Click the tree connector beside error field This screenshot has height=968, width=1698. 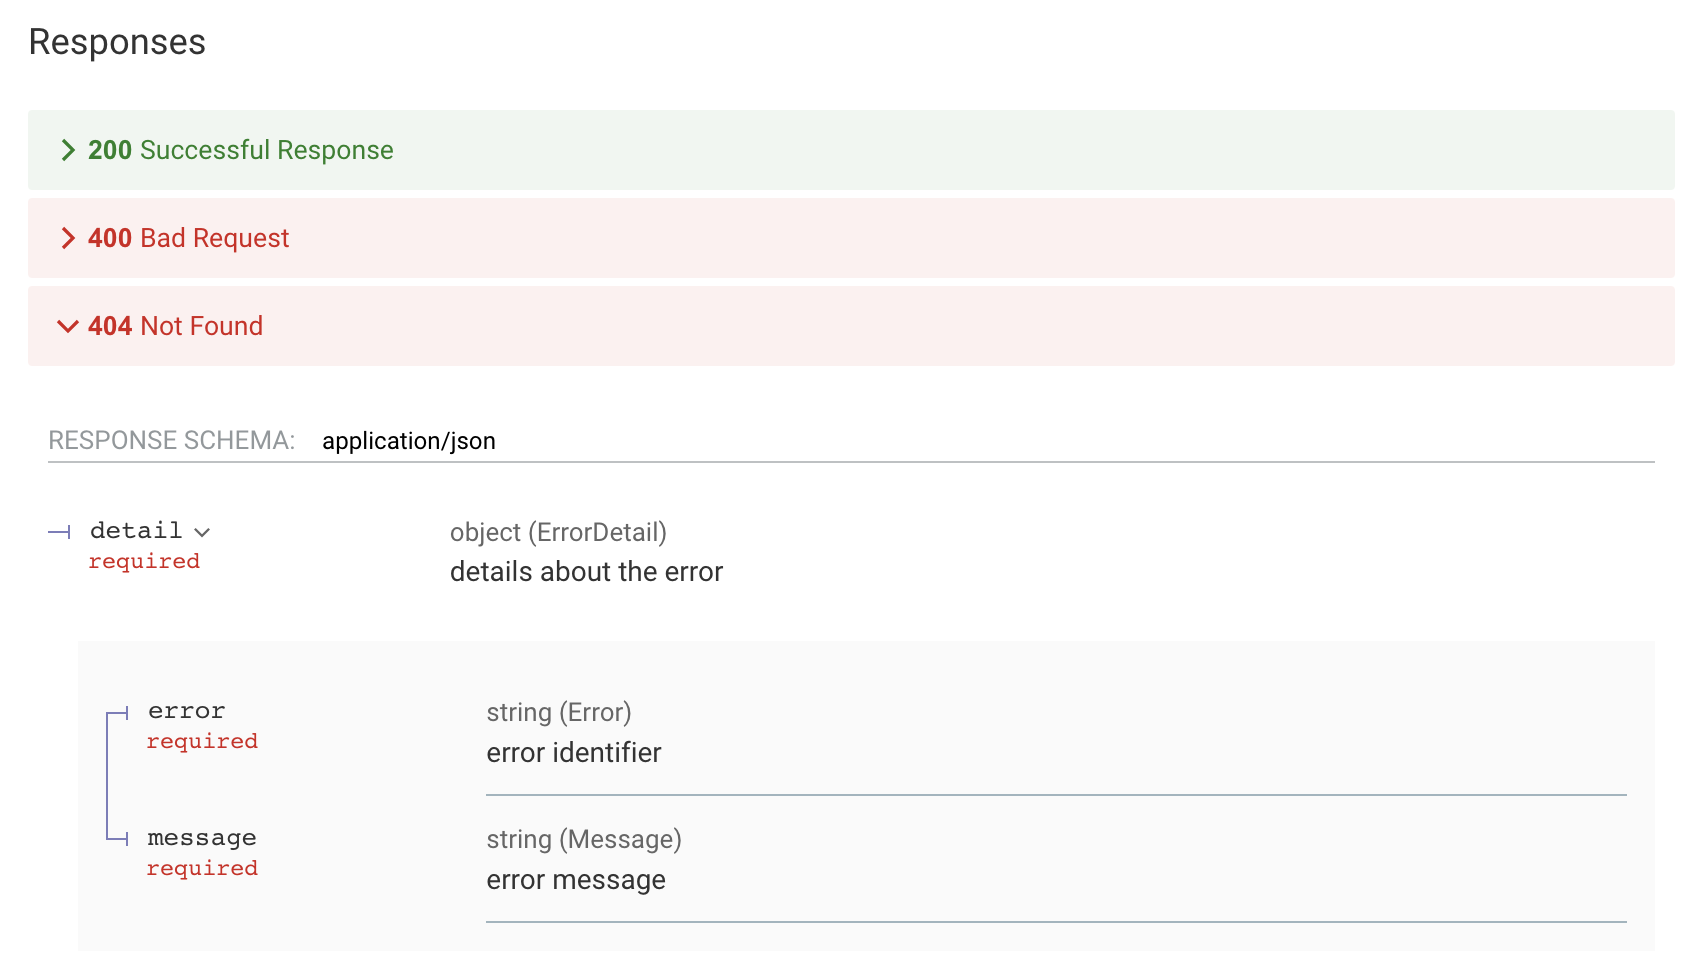click(x=118, y=713)
